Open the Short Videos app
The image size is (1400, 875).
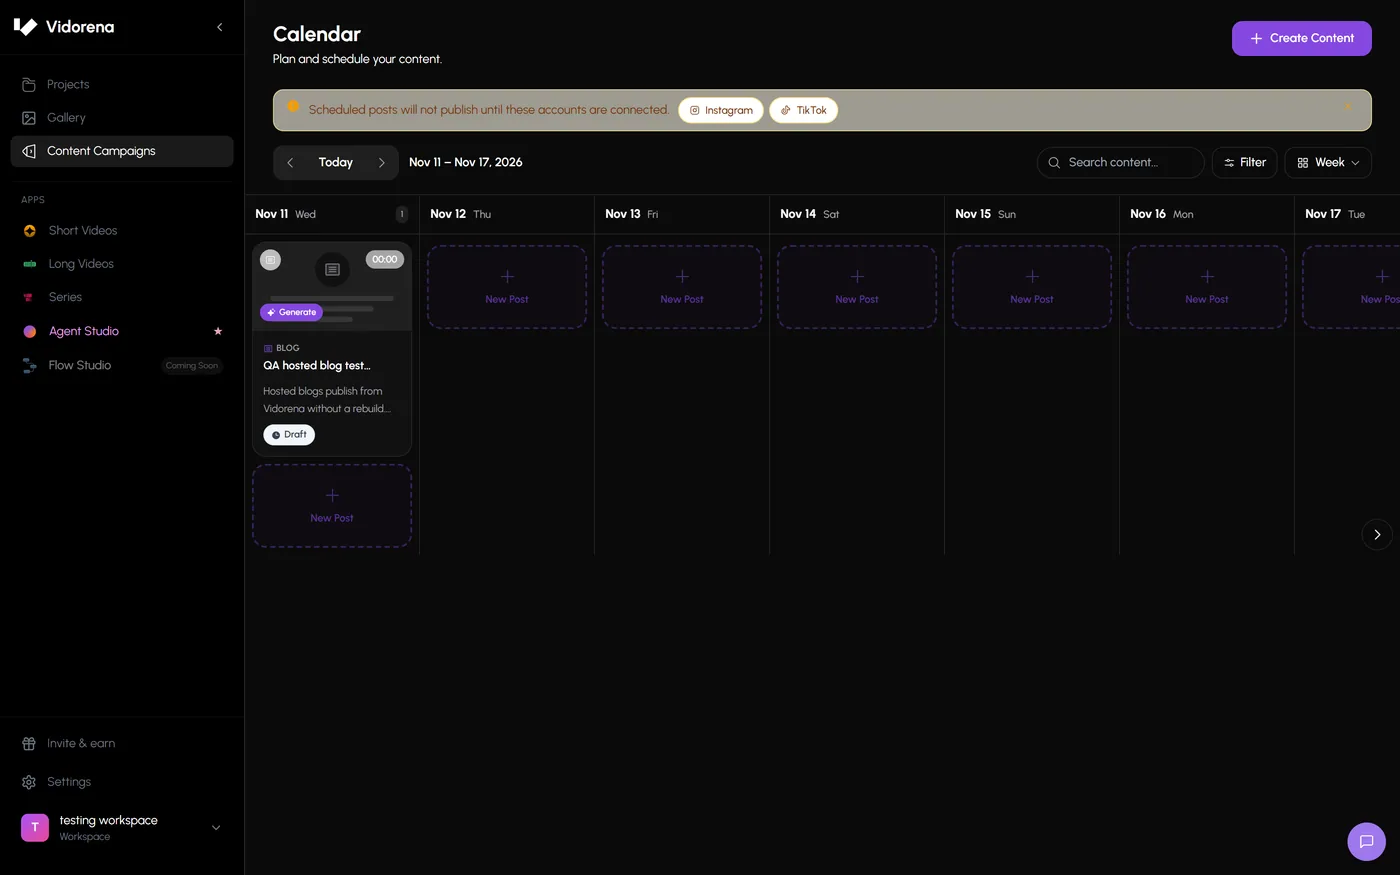tap(122, 230)
